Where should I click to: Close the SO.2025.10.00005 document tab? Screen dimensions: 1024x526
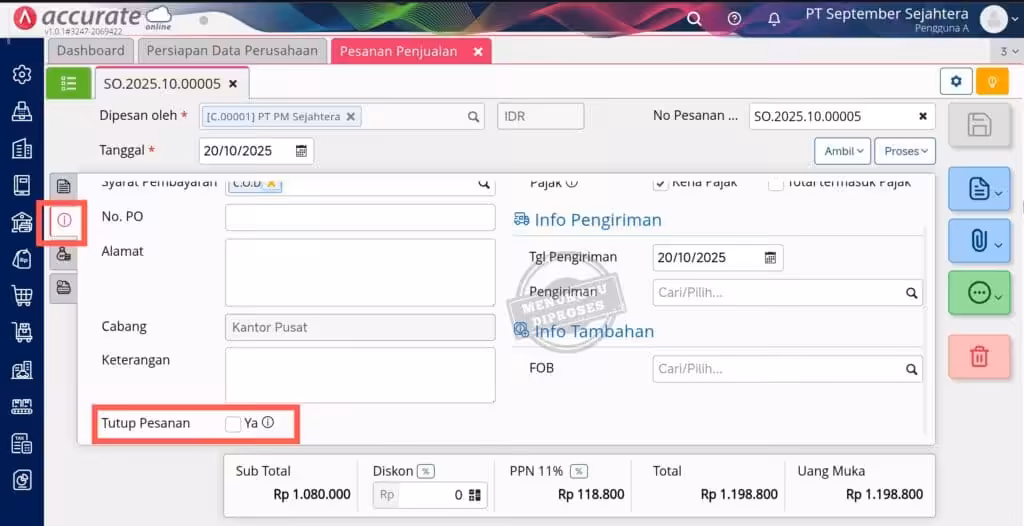point(233,84)
